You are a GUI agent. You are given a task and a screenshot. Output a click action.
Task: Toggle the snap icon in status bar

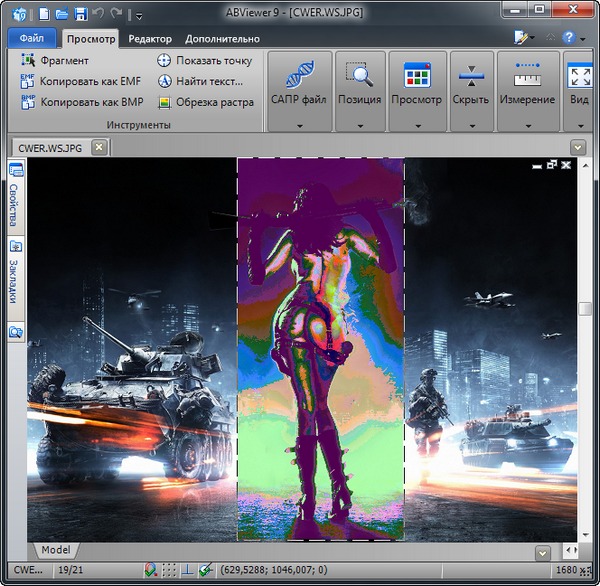150,570
